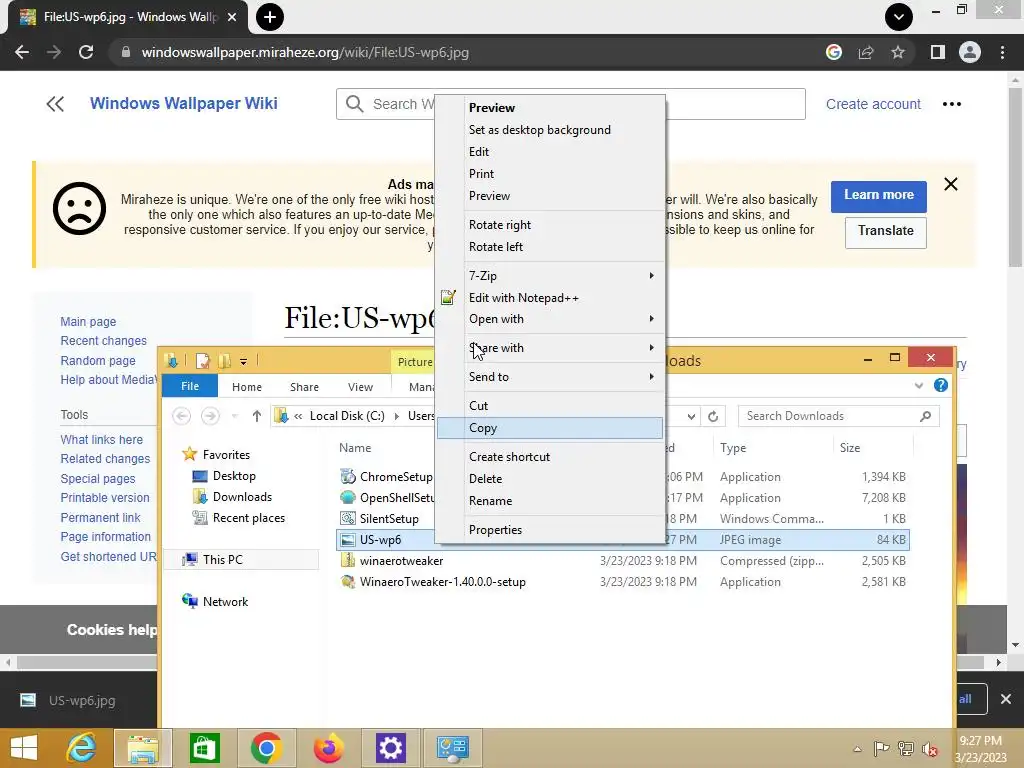Open Windows Store from taskbar

tap(204, 748)
